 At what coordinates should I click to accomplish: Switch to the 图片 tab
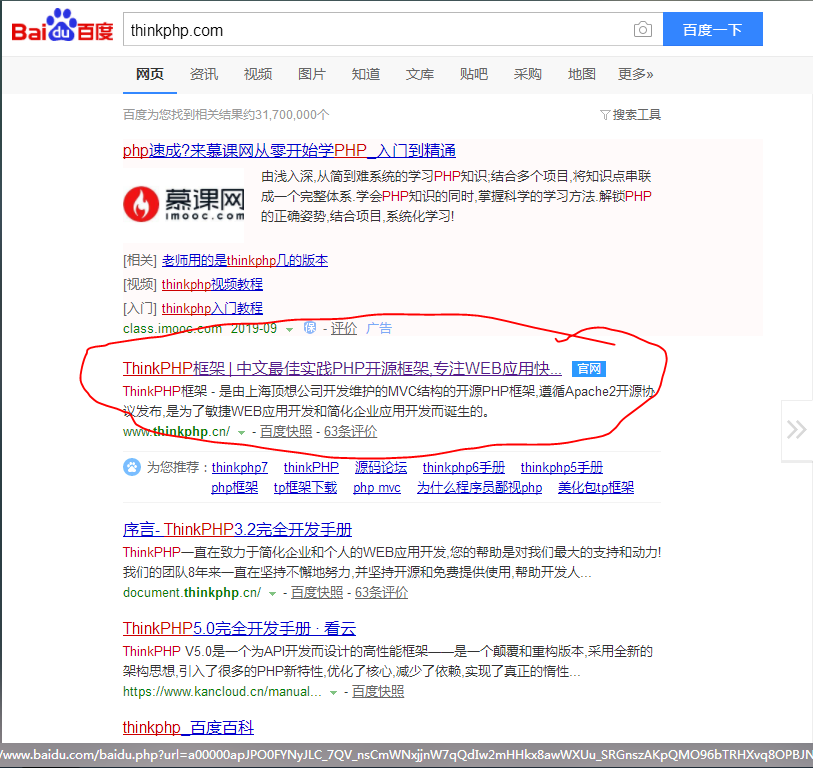pos(312,73)
